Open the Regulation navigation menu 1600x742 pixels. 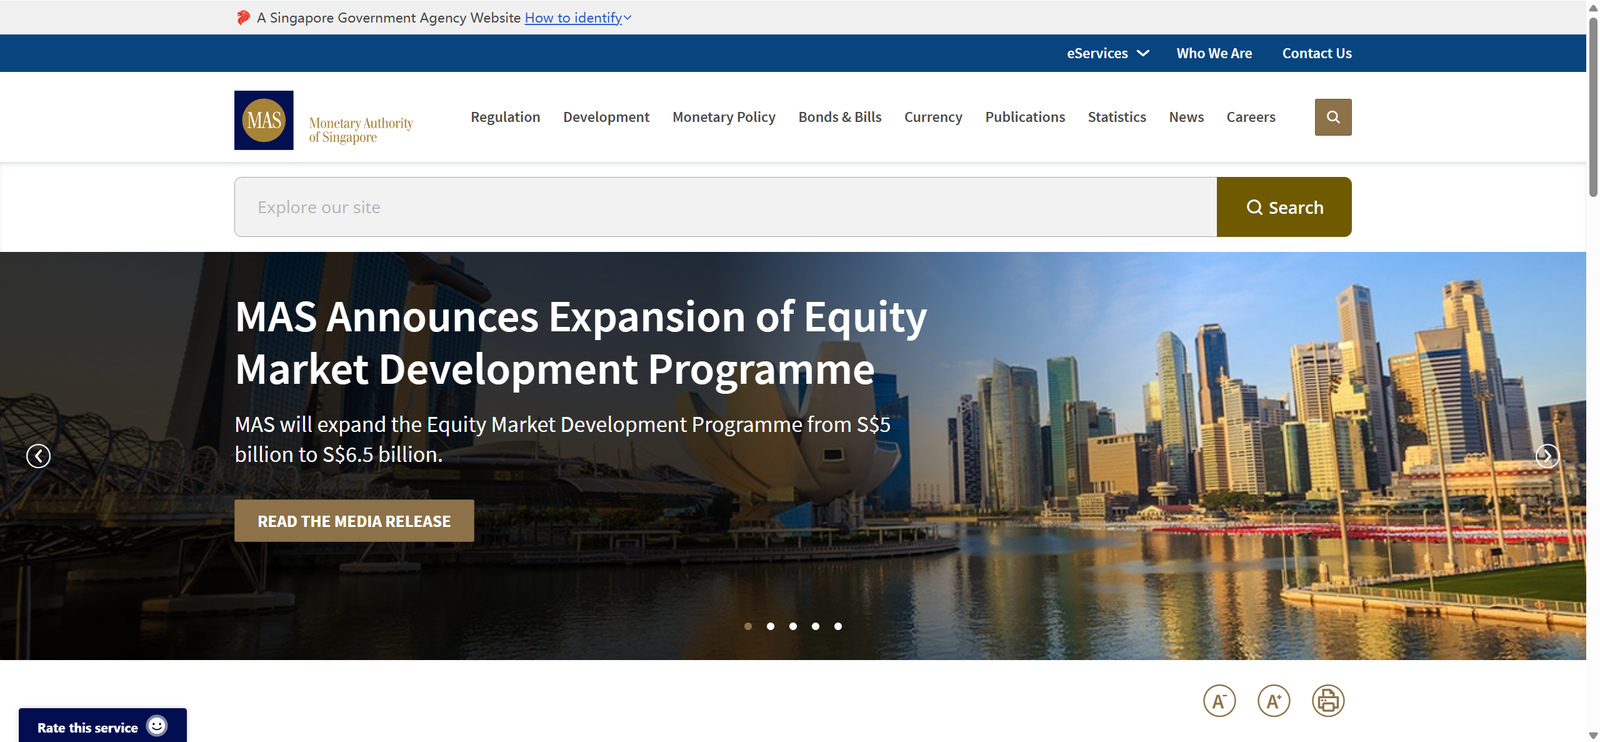505,117
